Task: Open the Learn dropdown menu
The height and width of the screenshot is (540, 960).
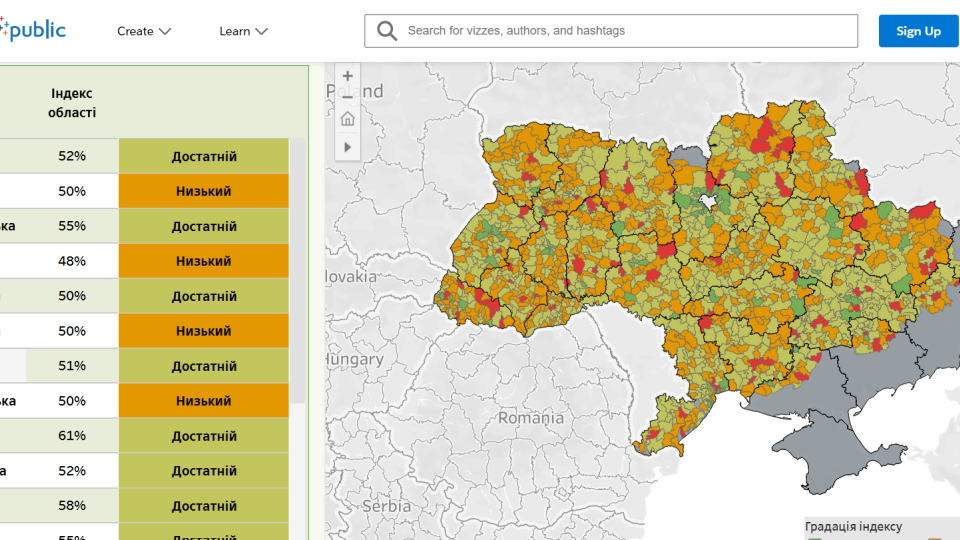Action: pyautogui.click(x=243, y=31)
